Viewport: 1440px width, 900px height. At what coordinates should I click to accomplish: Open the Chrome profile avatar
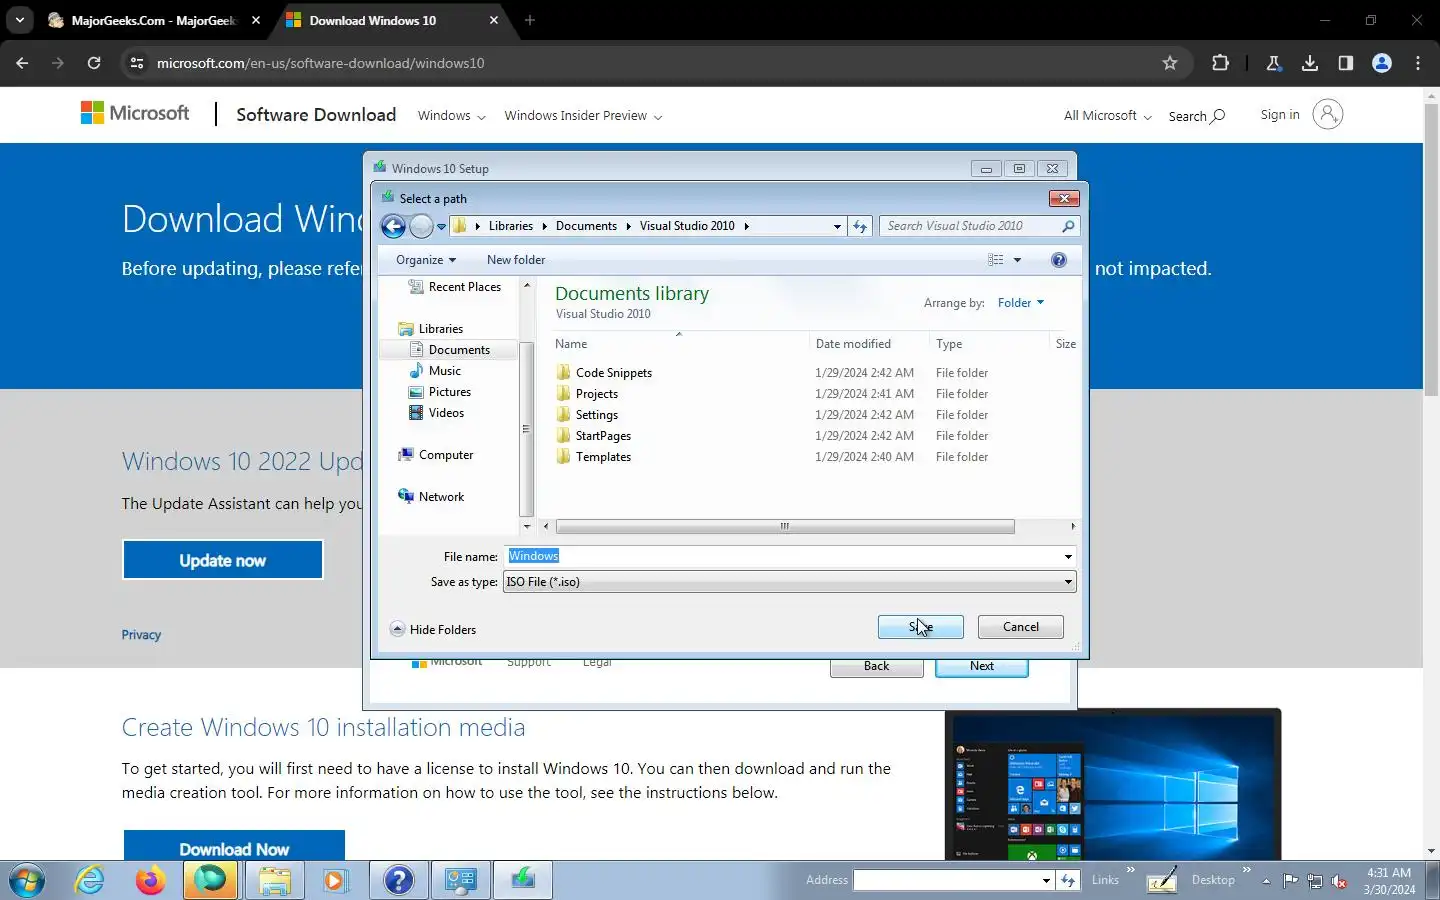tap(1382, 63)
